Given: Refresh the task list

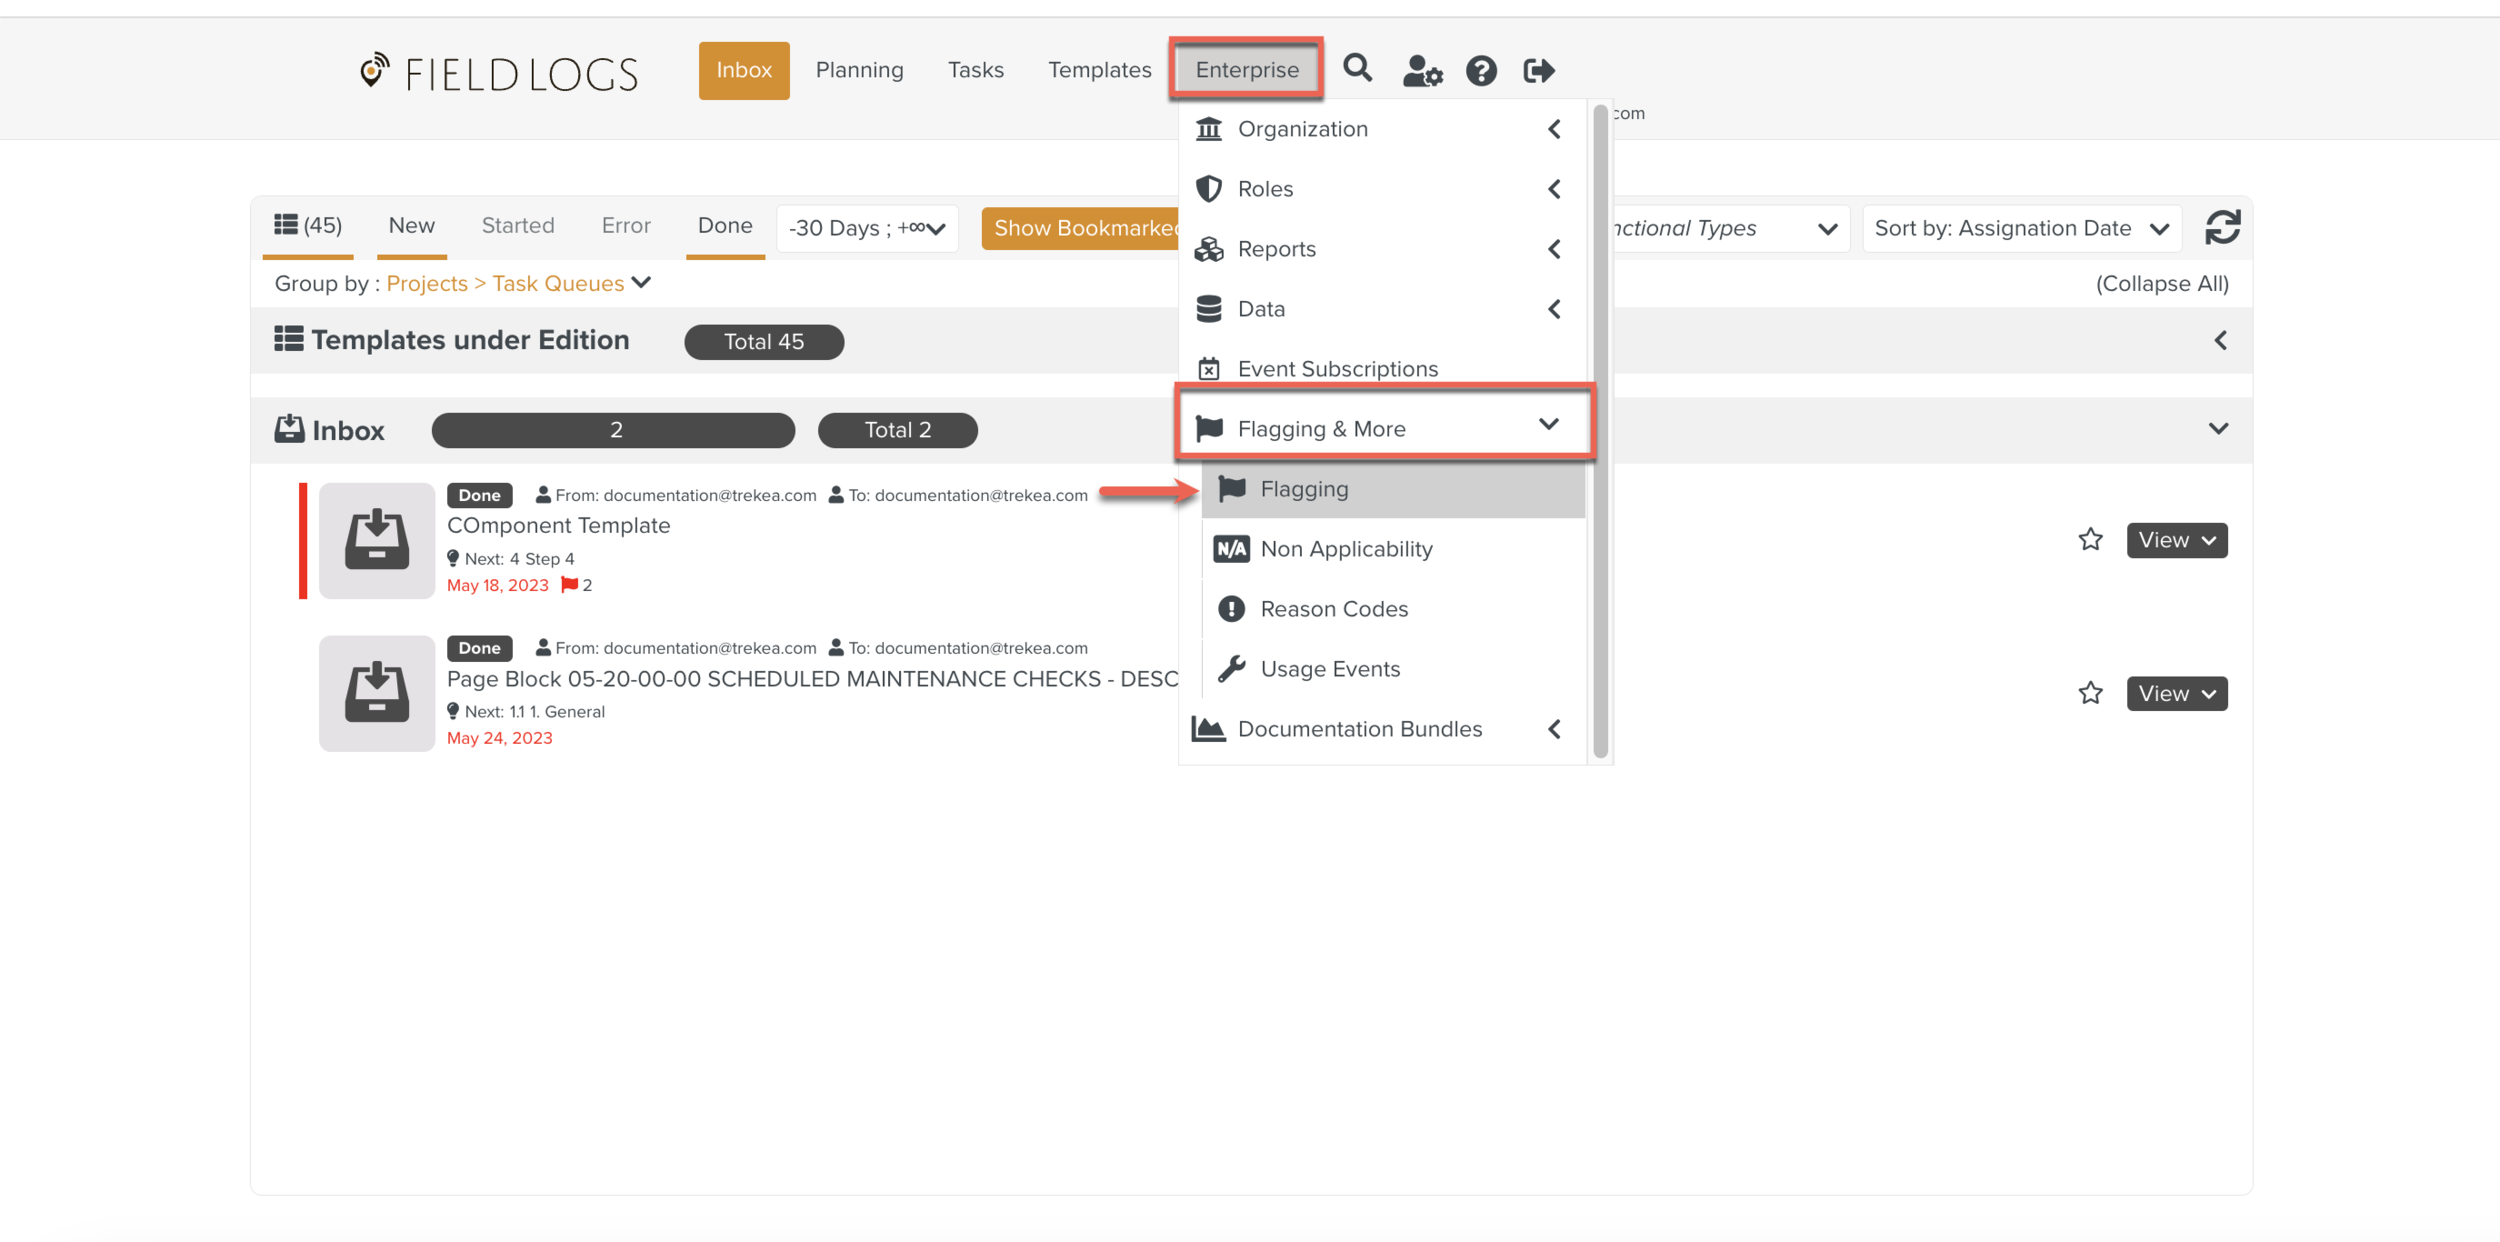Looking at the screenshot, I should pyautogui.click(x=2222, y=228).
